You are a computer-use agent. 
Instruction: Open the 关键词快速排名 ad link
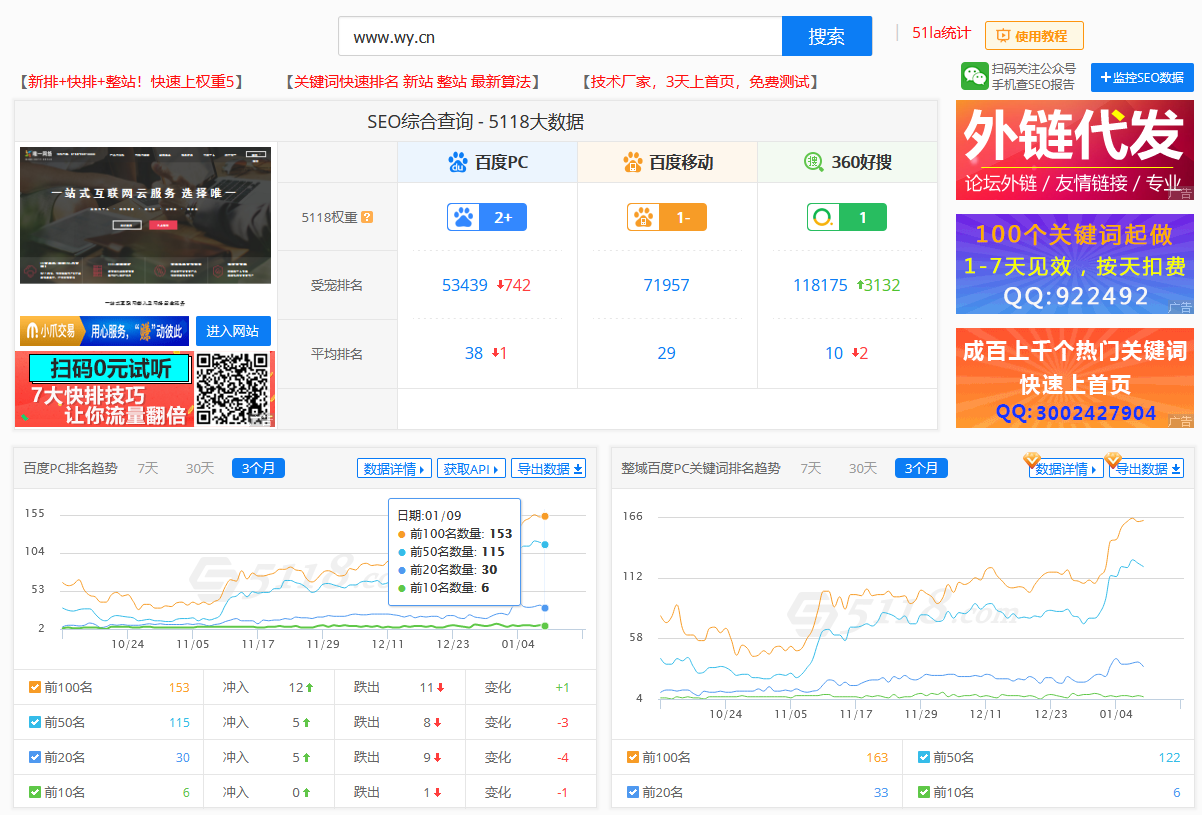(412, 82)
